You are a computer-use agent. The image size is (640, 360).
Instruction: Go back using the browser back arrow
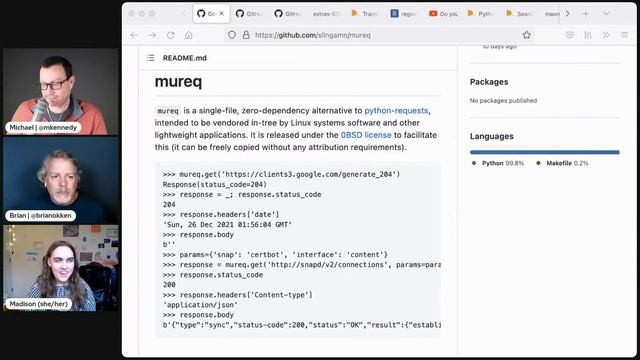134,35
